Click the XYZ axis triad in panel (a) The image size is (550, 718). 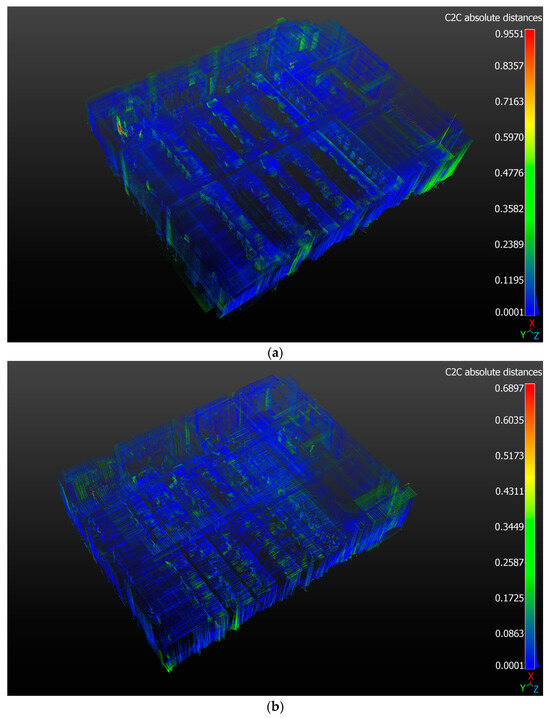[530, 330]
